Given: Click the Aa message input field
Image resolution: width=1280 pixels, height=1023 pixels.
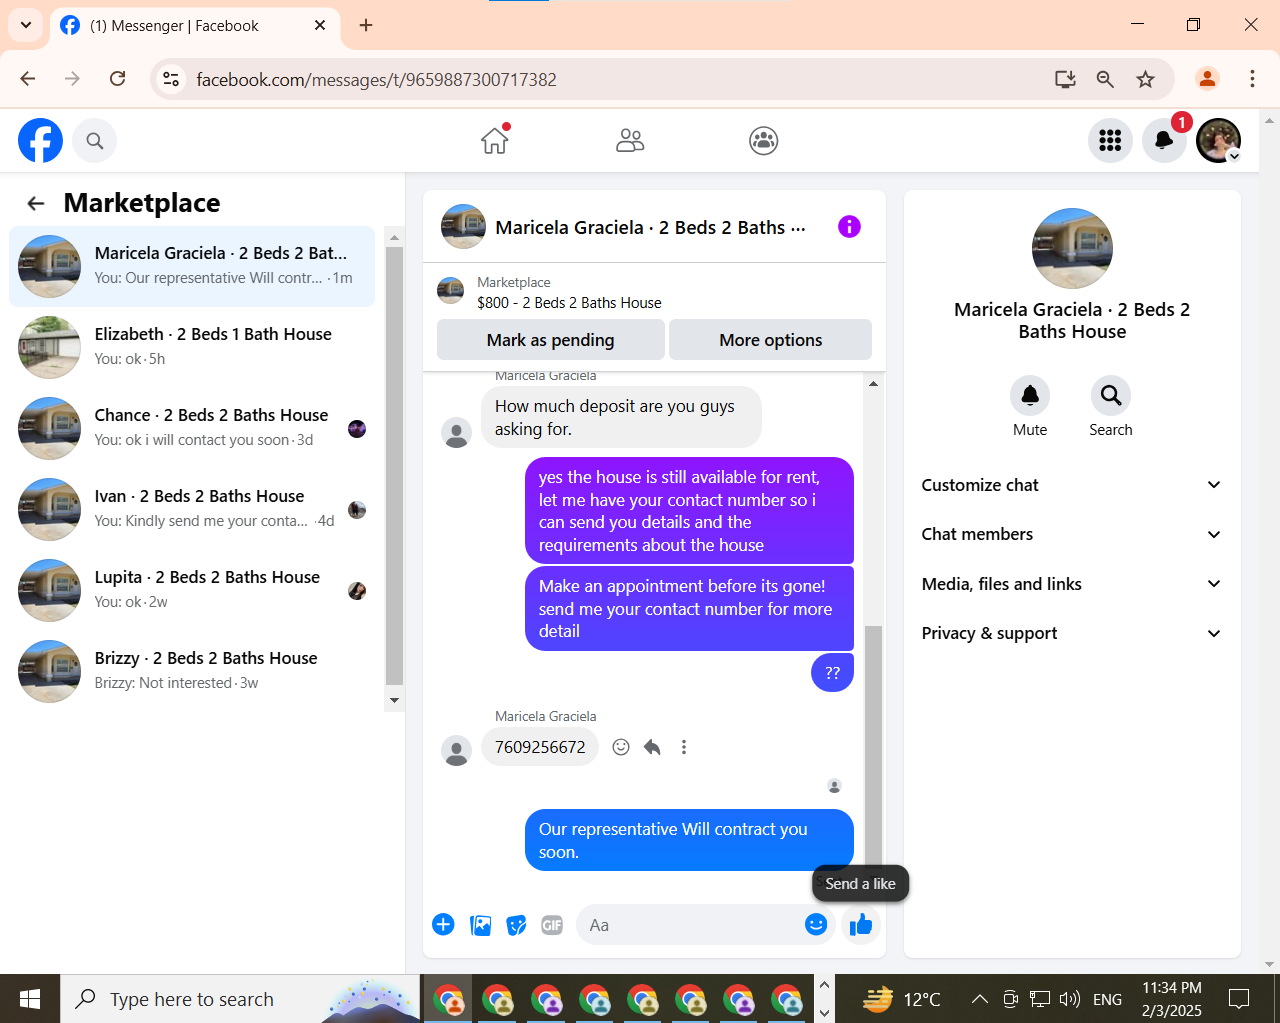Looking at the screenshot, I should (690, 925).
